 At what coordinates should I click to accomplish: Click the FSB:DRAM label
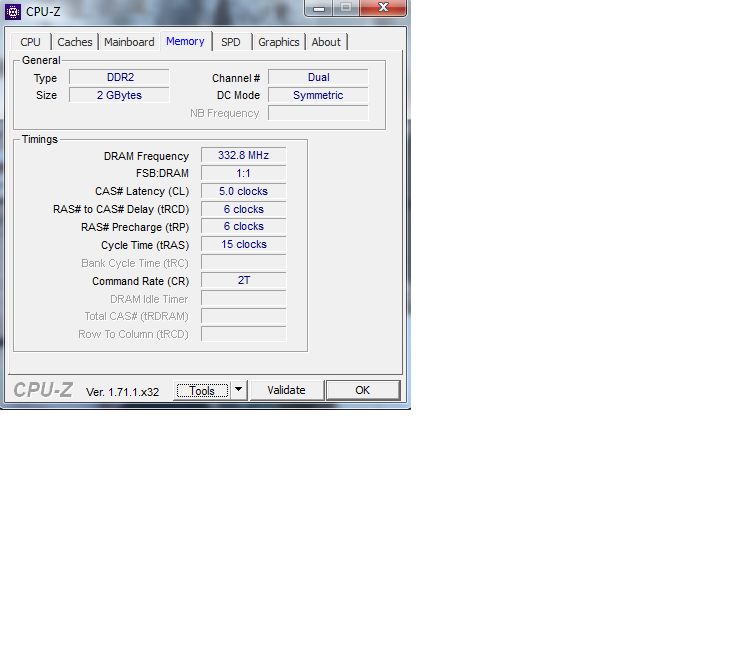162,173
